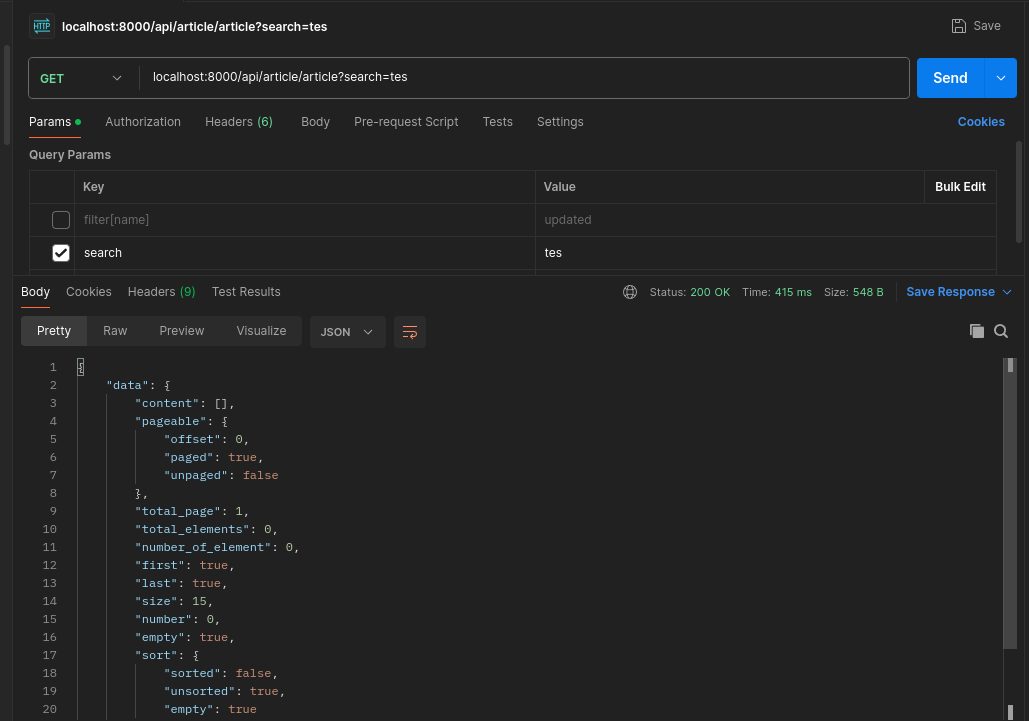Screen dimensions: 1029x721
Task: Click the HTTP request icon beside the title
Action: pyautogui.click(x=41, y=26)
